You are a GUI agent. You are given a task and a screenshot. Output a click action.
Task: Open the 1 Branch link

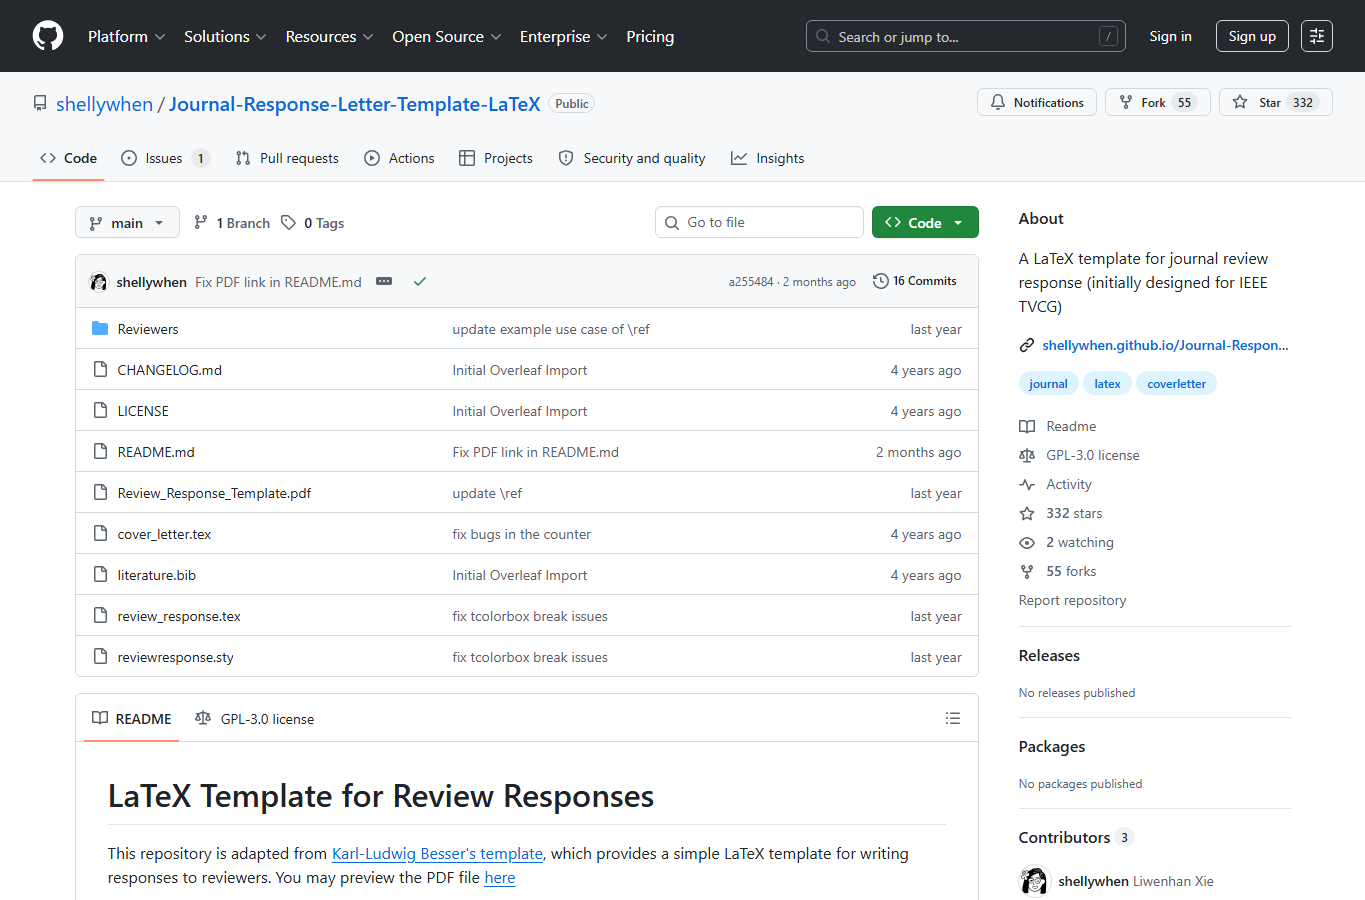[x=232, y=222]
